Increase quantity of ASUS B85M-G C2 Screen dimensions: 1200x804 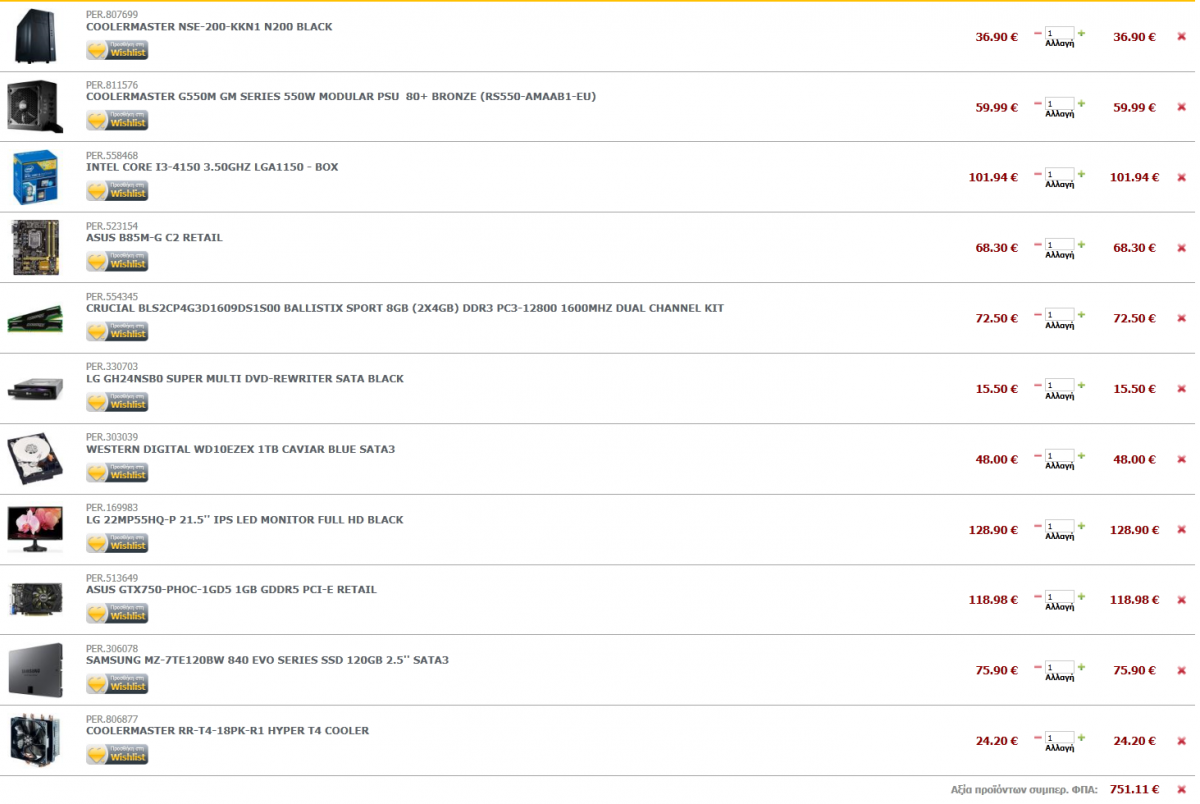coord(1081,244)
